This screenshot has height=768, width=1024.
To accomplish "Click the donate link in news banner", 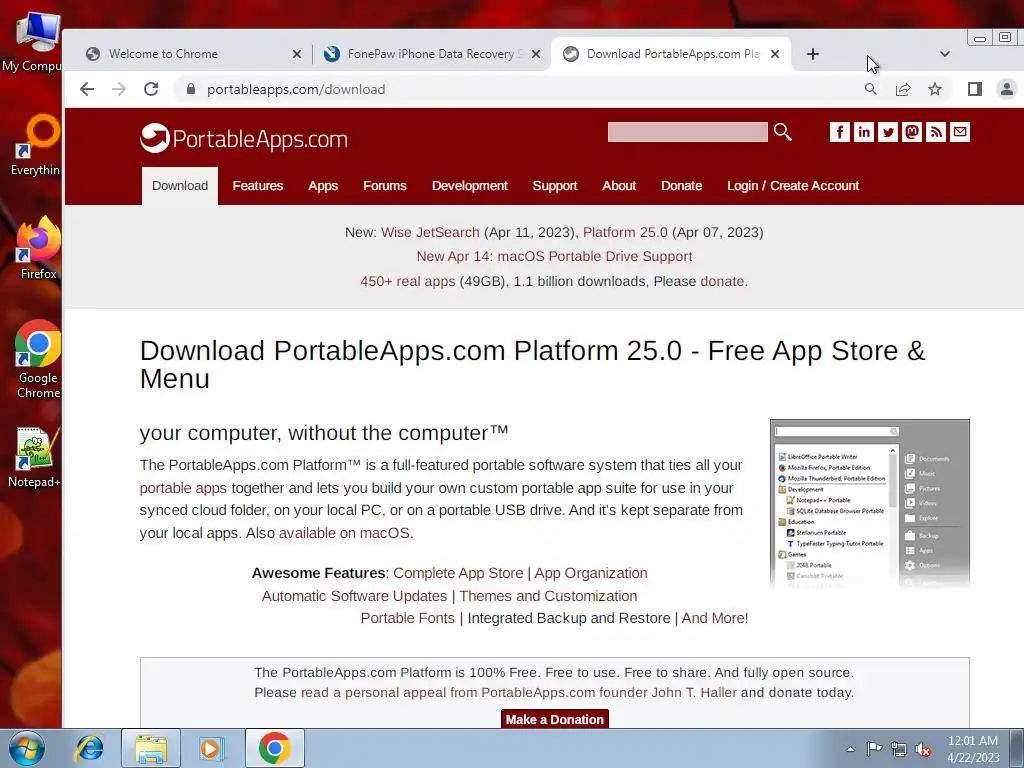I will coord(722,281).
